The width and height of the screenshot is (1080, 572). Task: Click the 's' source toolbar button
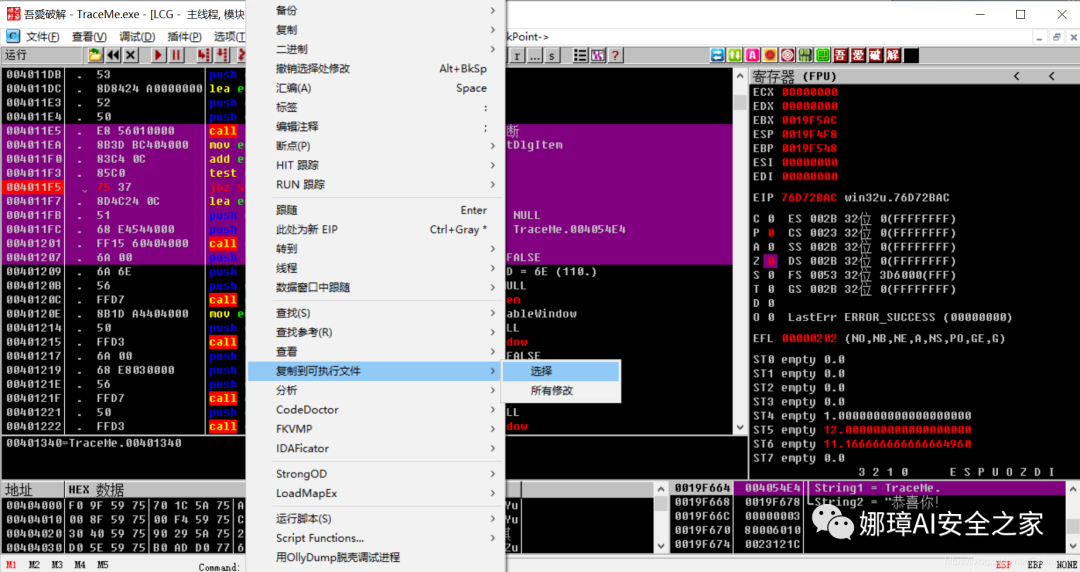552,56
